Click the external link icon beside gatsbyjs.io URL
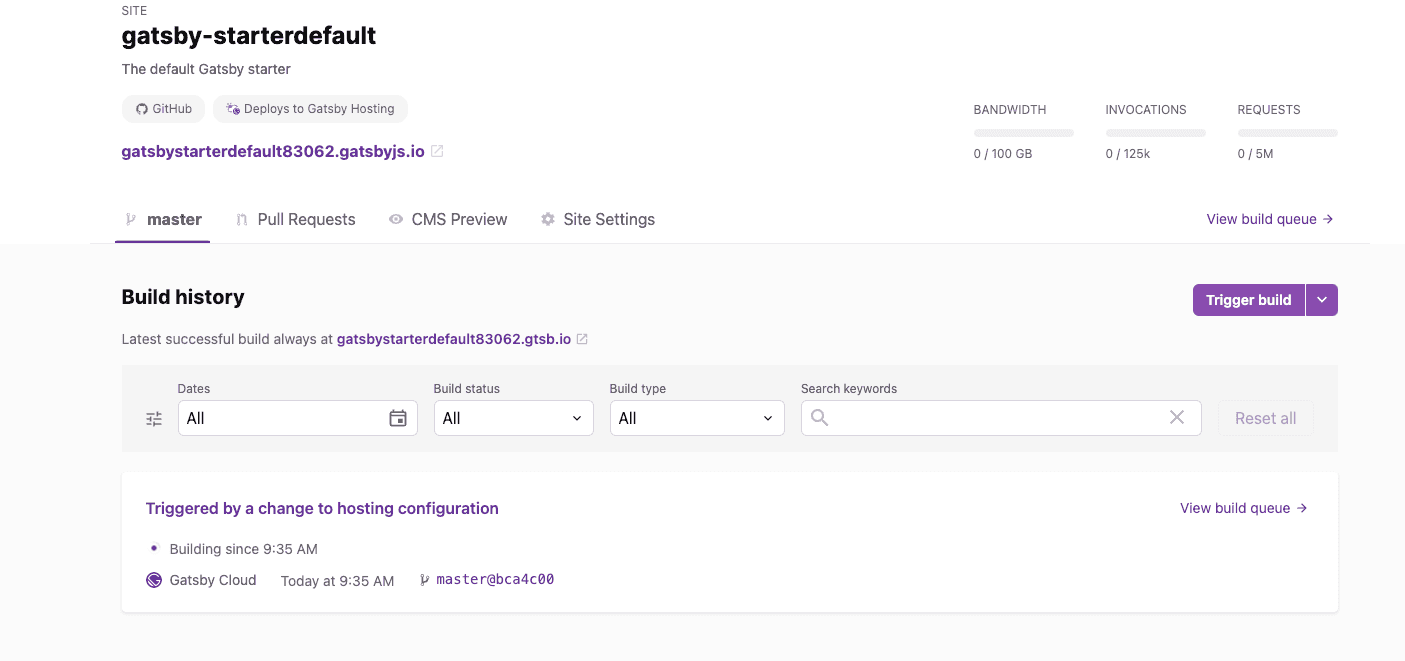Image resolution: width=1405 pixels, height=661 pixels. (x=437, y=152)
